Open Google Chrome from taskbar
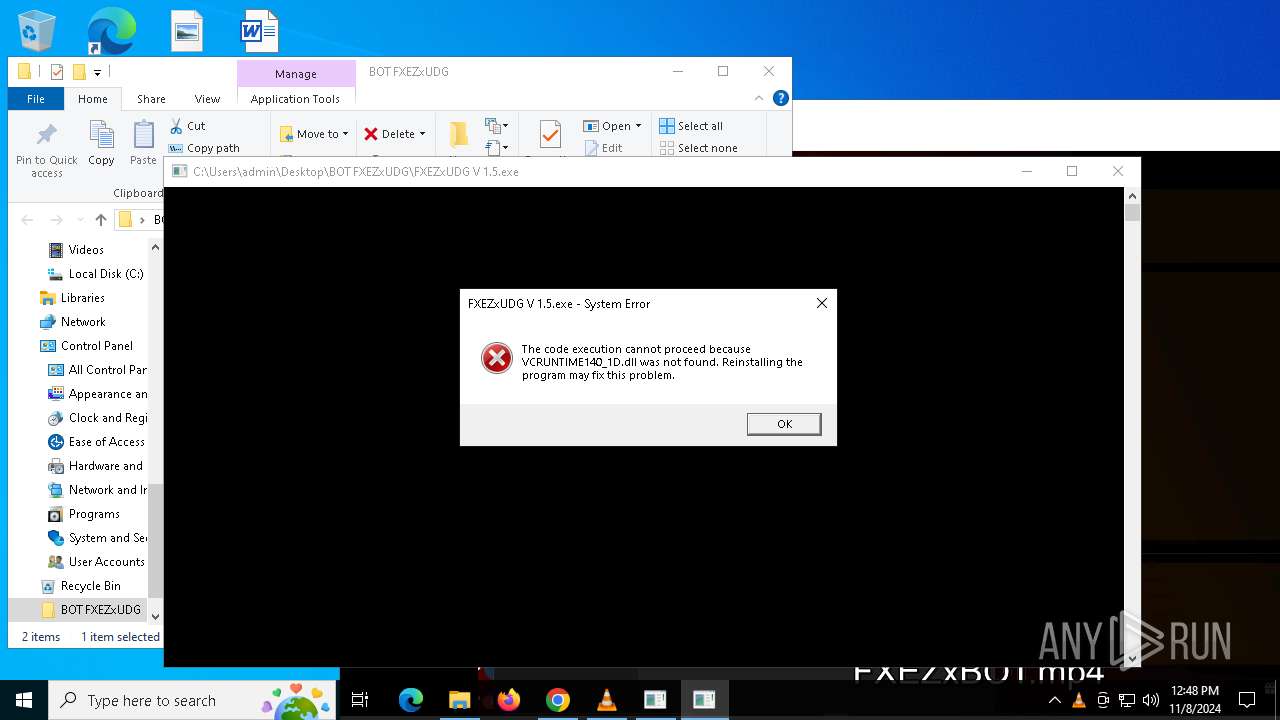The width and height of the screenshot is (1280, 720). tap(558, 700)
